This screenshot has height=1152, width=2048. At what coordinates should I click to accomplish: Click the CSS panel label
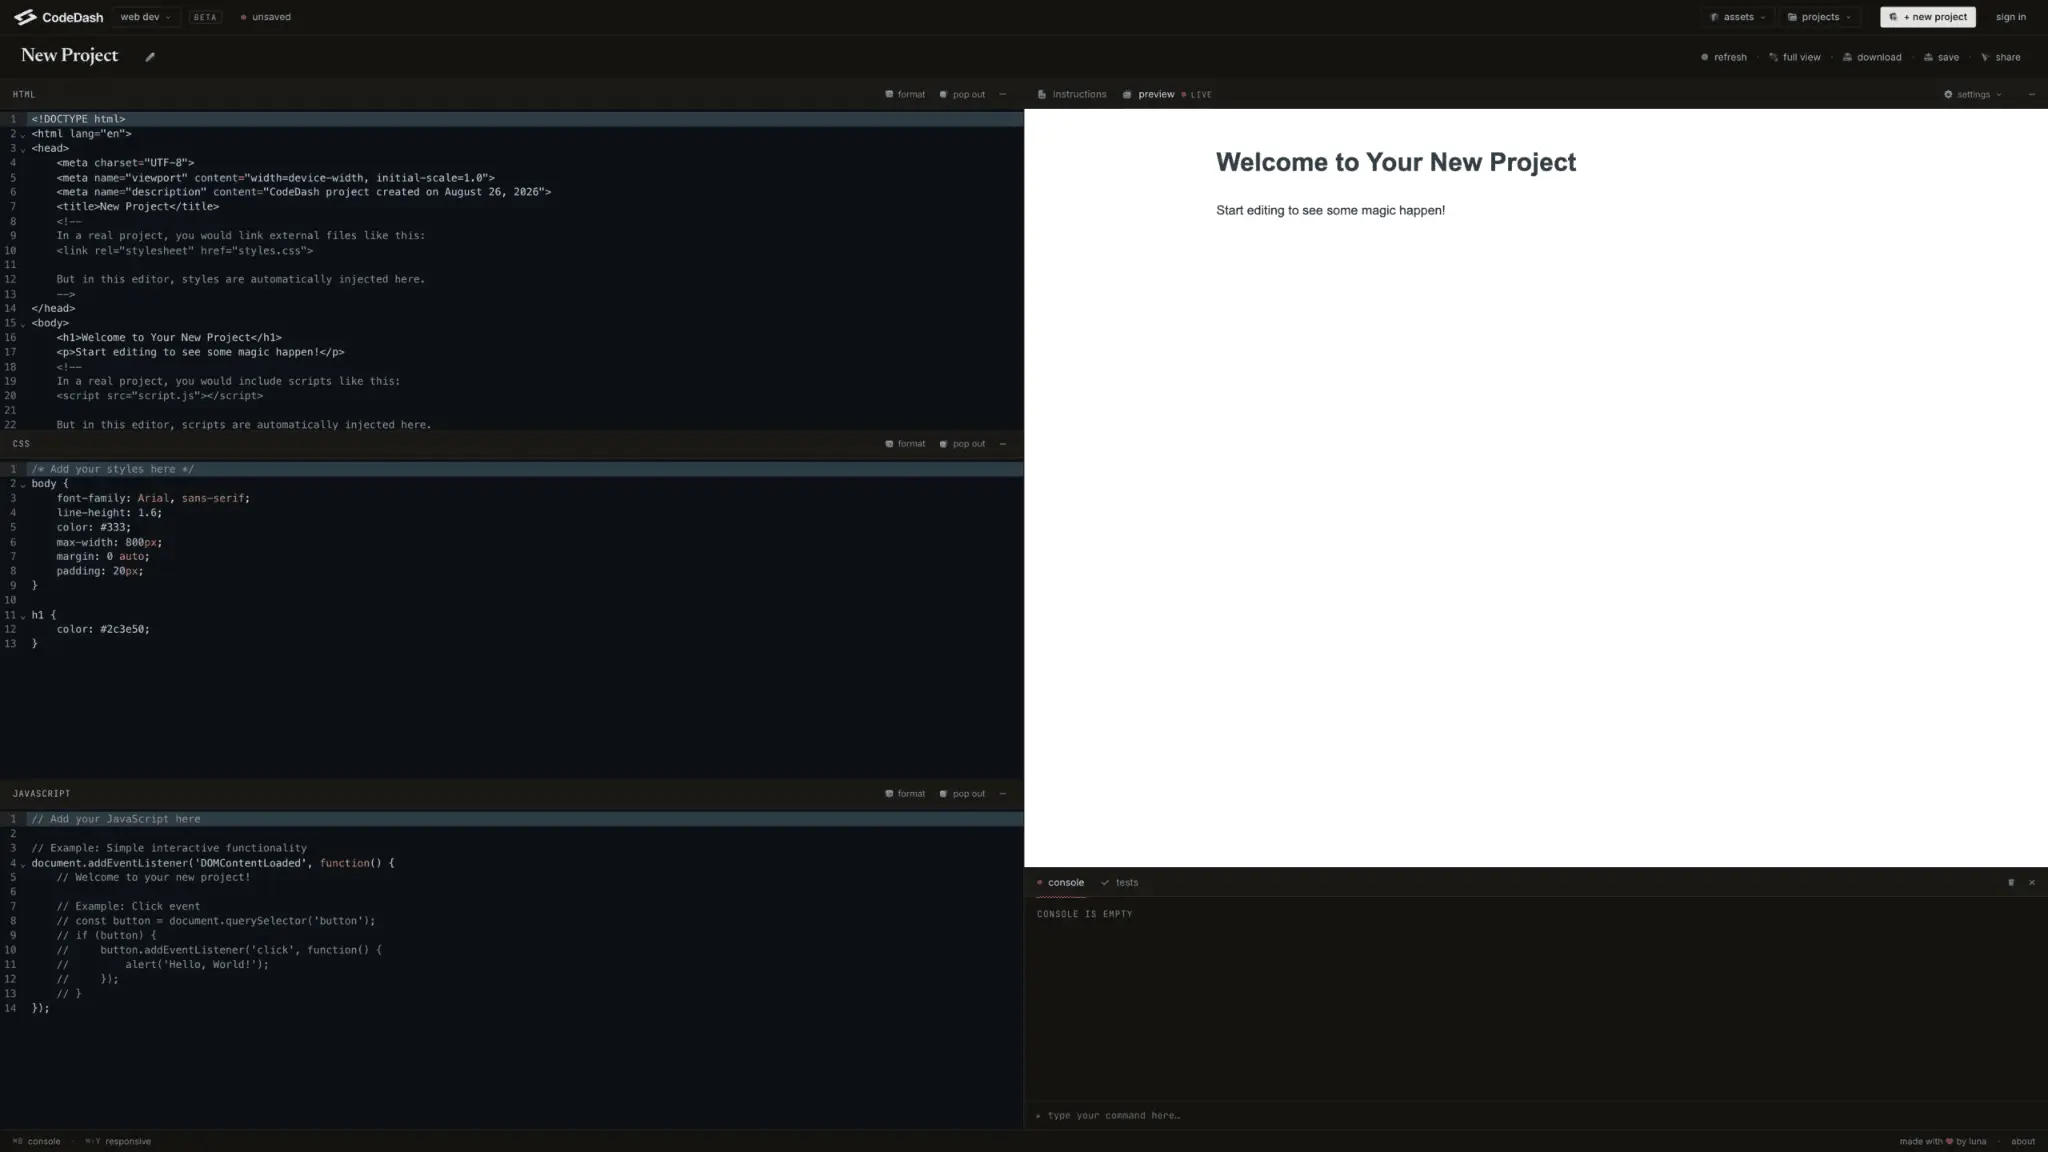(21, 444)
